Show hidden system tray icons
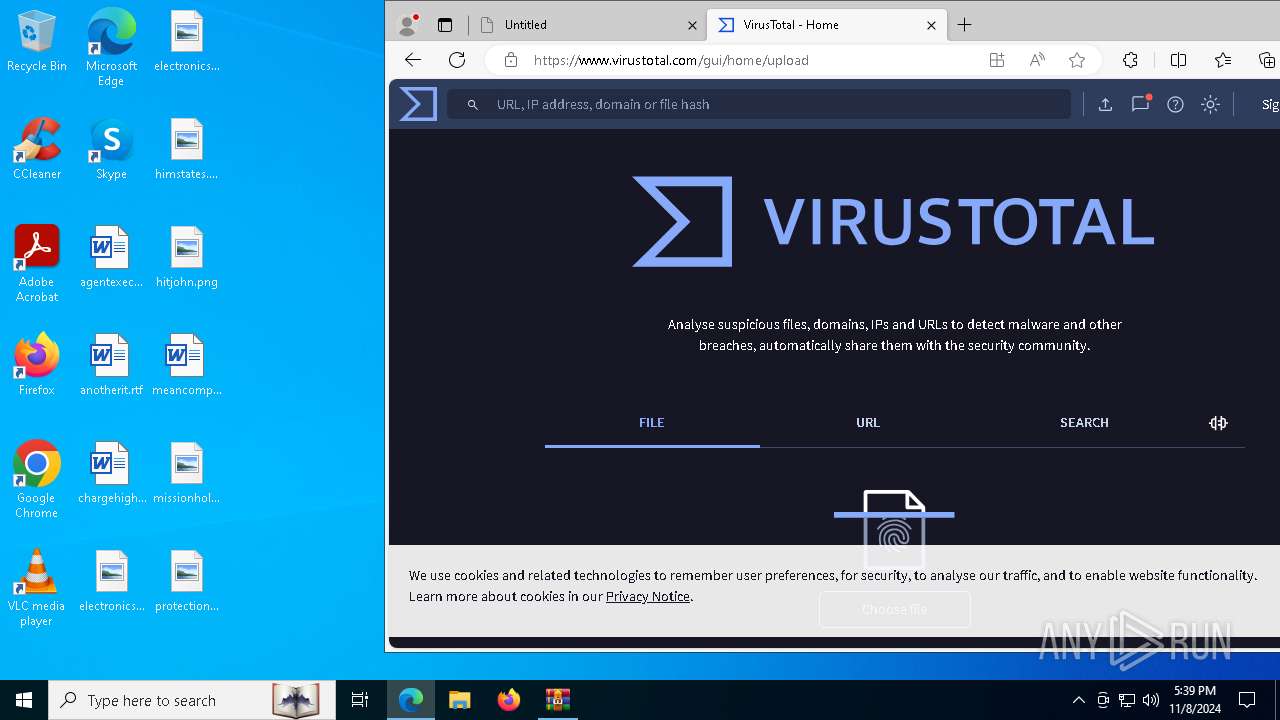 point(1078,700)
